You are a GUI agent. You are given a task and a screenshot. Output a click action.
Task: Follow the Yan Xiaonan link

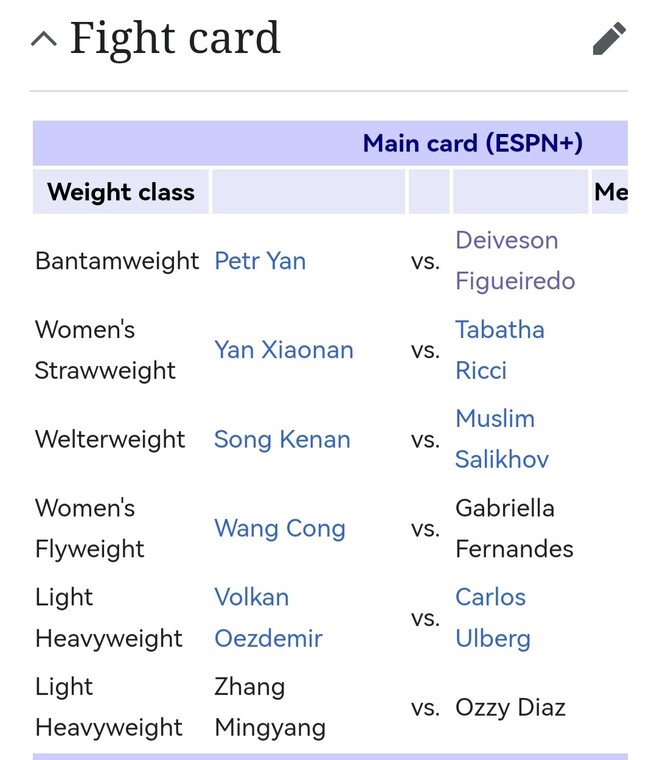pyautogui.click(x=284, y=350)
